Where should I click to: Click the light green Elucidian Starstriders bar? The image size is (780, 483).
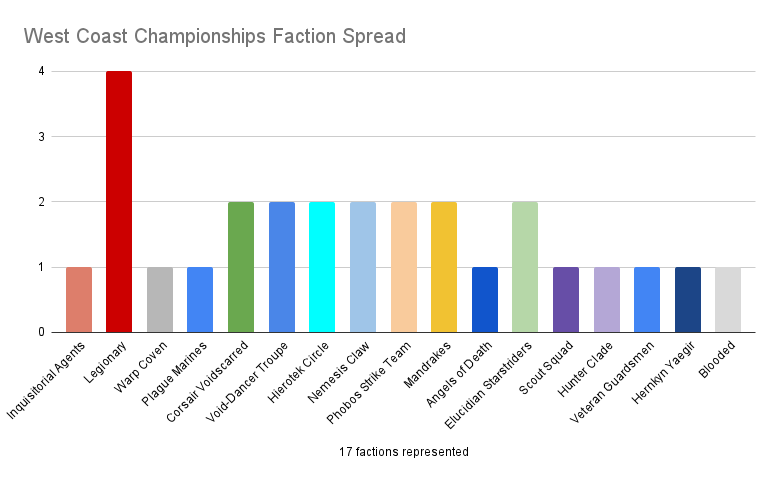525,266
